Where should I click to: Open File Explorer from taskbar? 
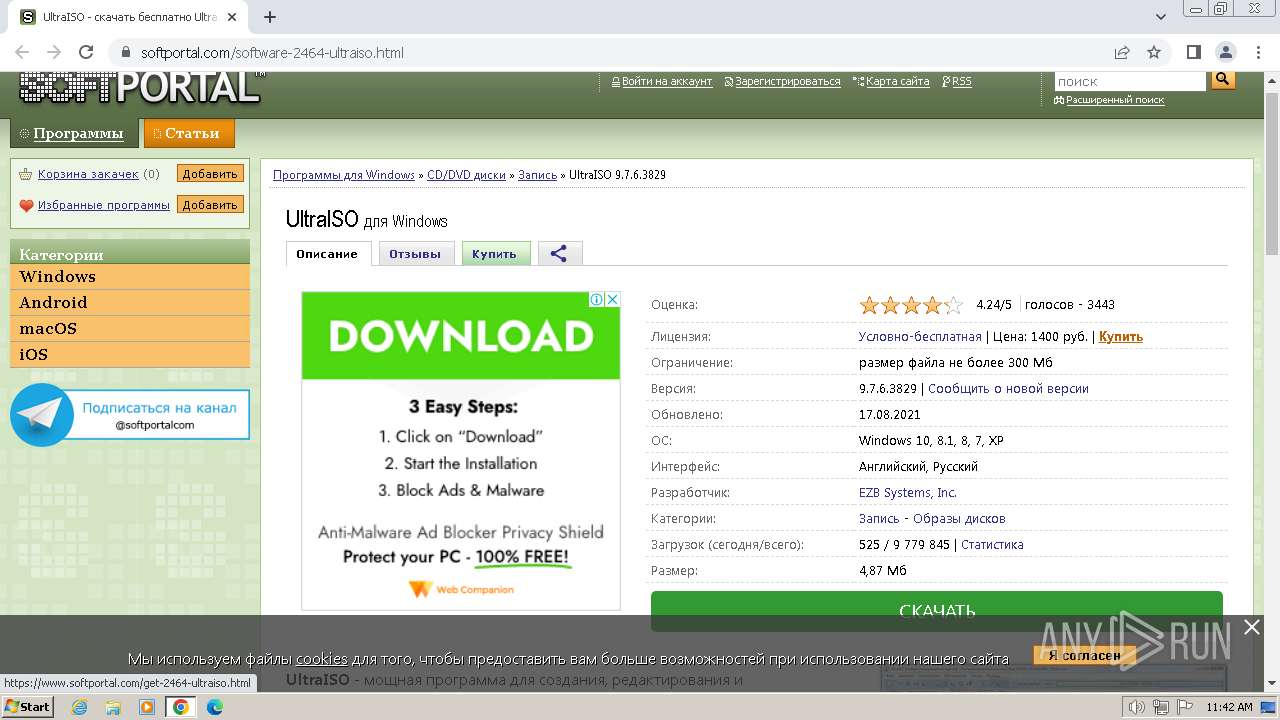(x=113, y=707)
